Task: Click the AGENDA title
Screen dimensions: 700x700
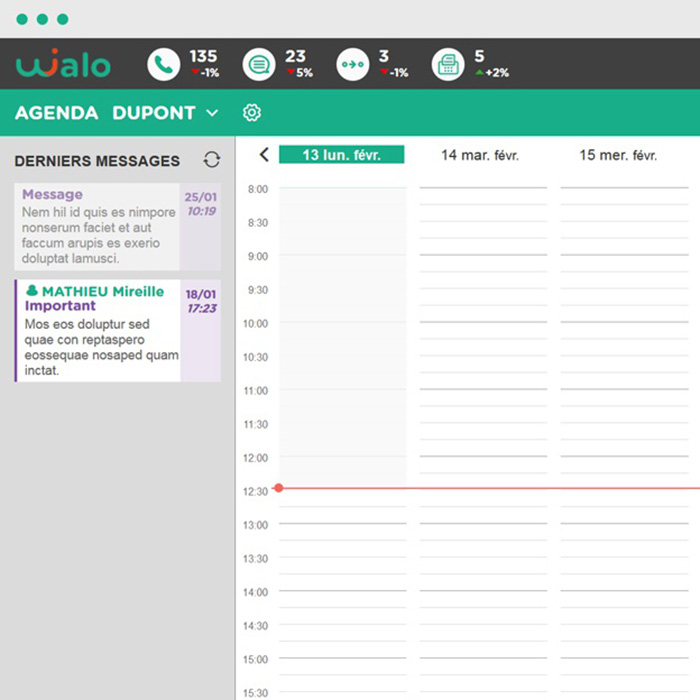Action: [57, 112]
